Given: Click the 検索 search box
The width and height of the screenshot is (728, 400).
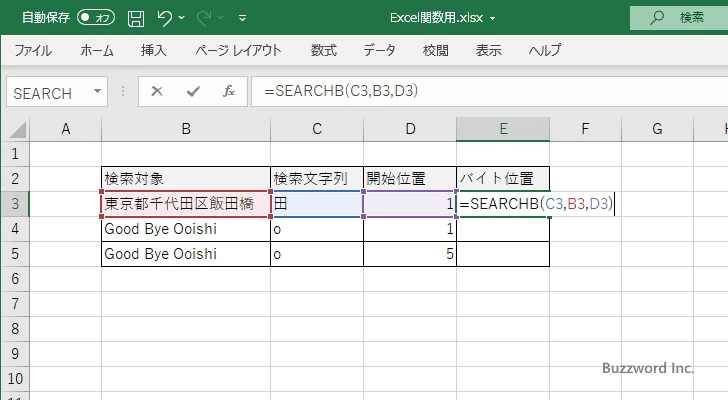Looking at the screenshot, I should tap(679, 18).
